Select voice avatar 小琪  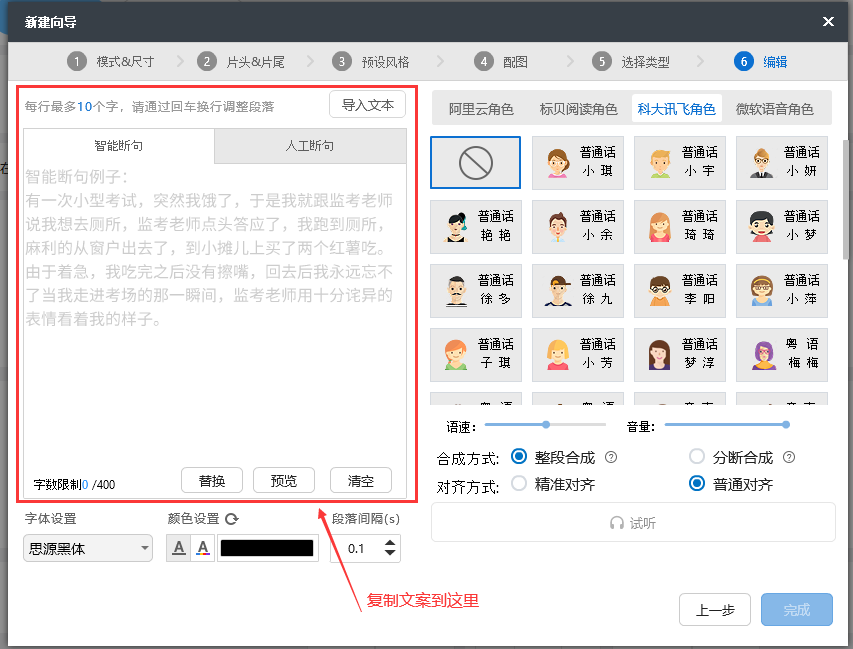(x=577, y=163)
